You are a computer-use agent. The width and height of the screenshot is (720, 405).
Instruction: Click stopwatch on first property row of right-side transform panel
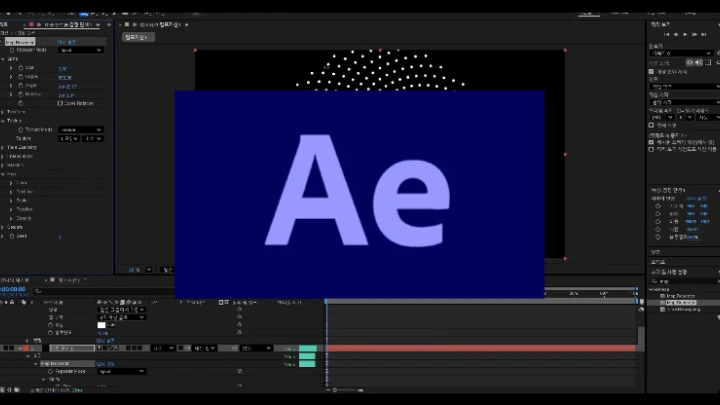[x=658, y=206]
